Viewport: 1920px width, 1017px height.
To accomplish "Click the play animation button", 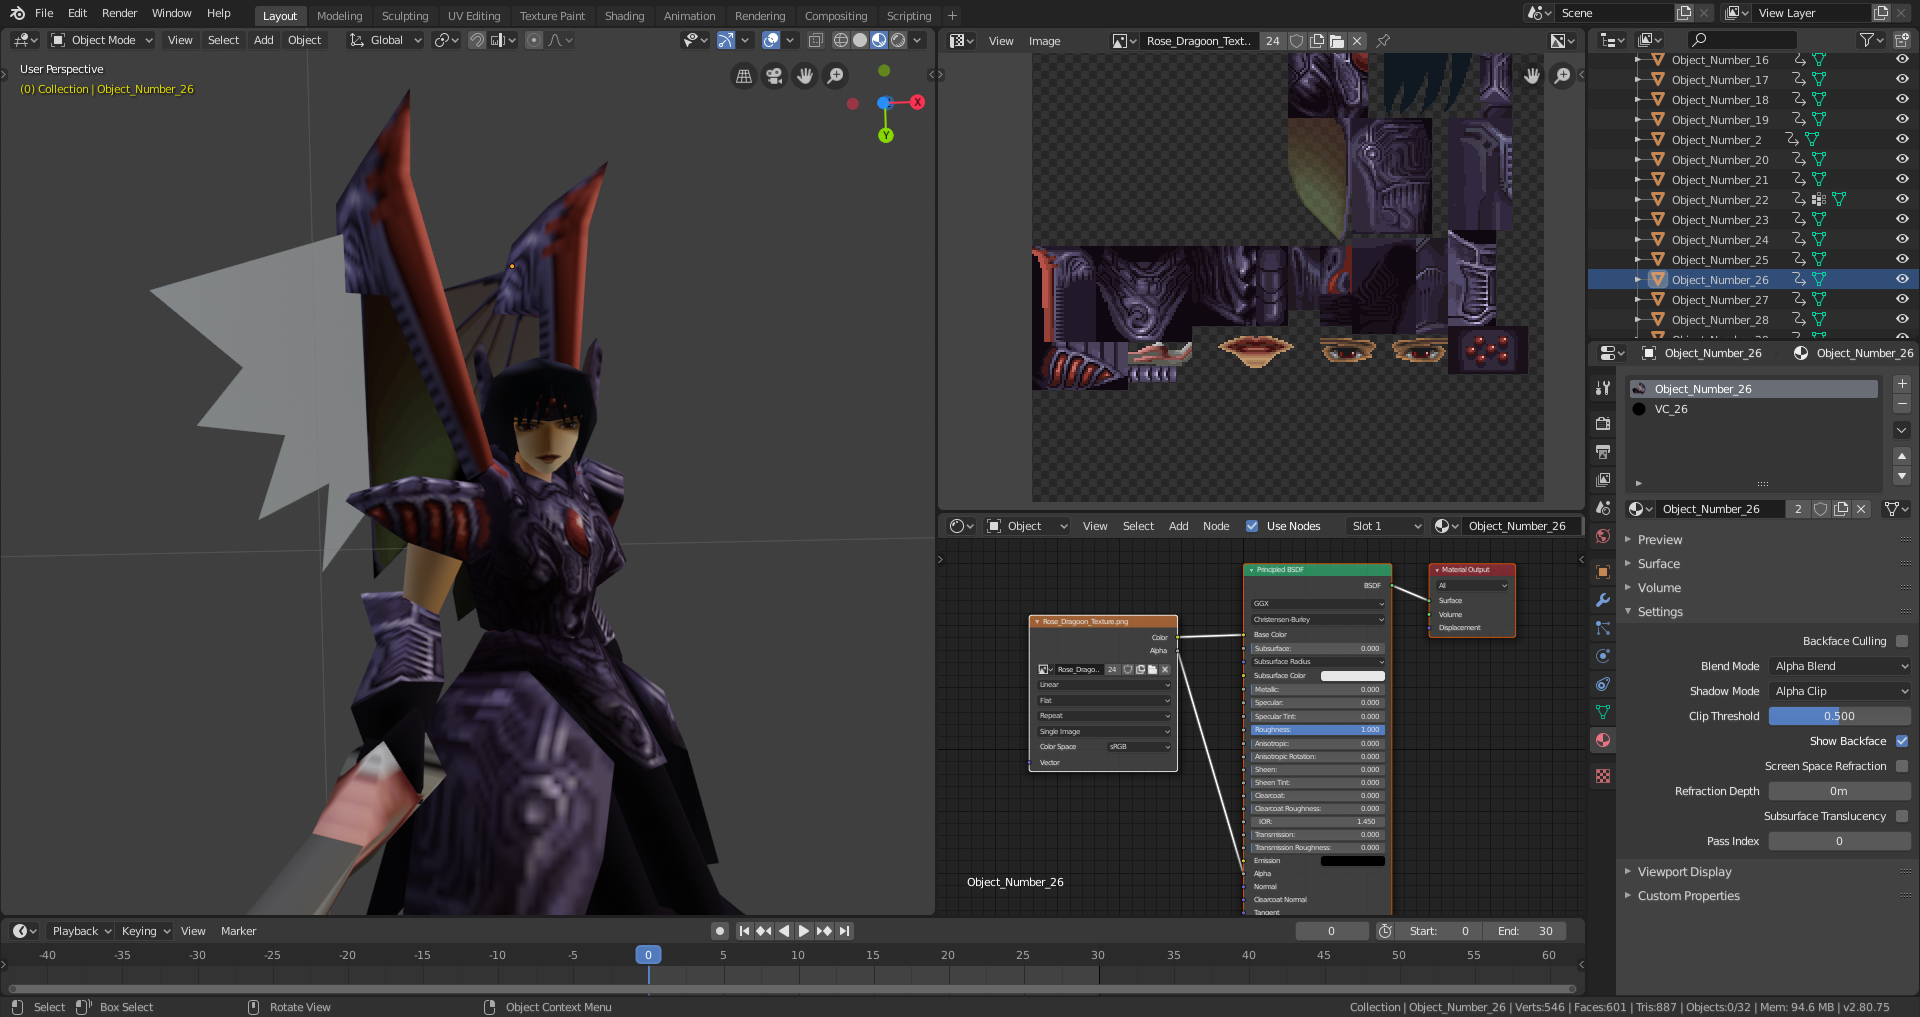I will [x=804, y=931].
